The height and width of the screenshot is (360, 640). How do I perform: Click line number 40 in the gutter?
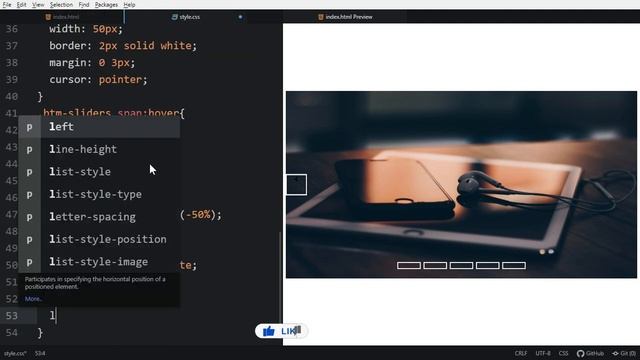pos(12,96)
